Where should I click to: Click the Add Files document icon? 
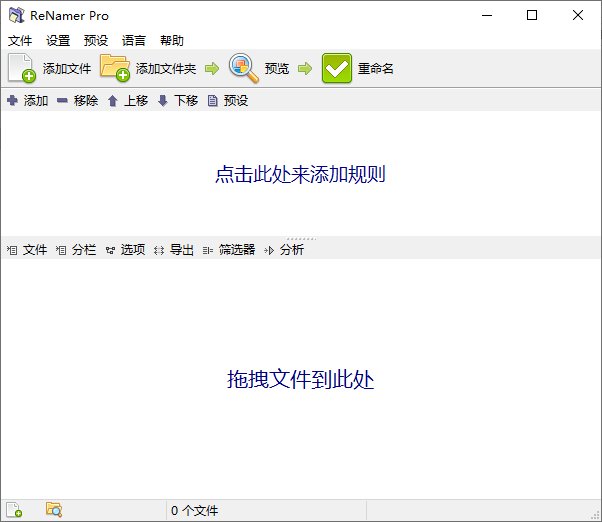coord(22,68)
